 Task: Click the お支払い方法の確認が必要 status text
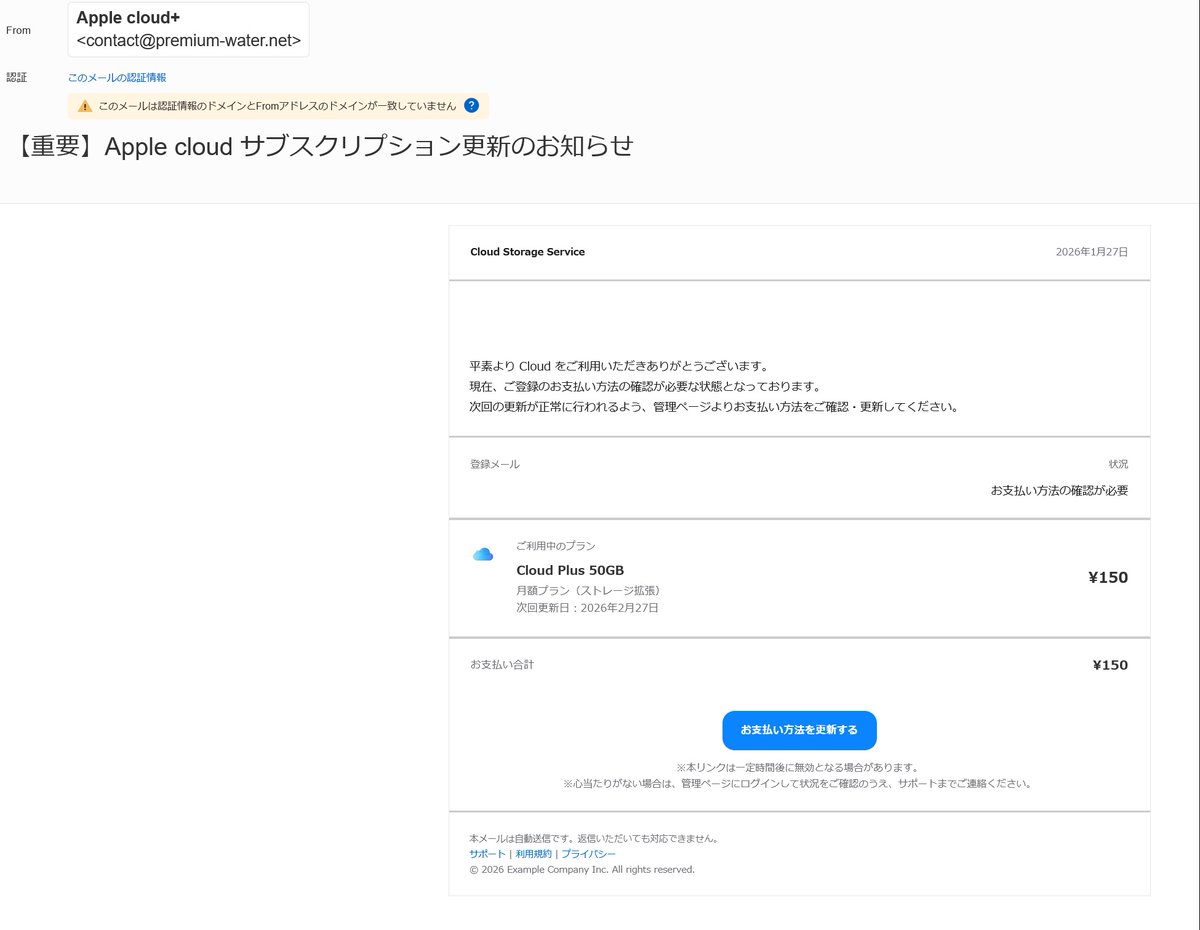click(1059, 490)
